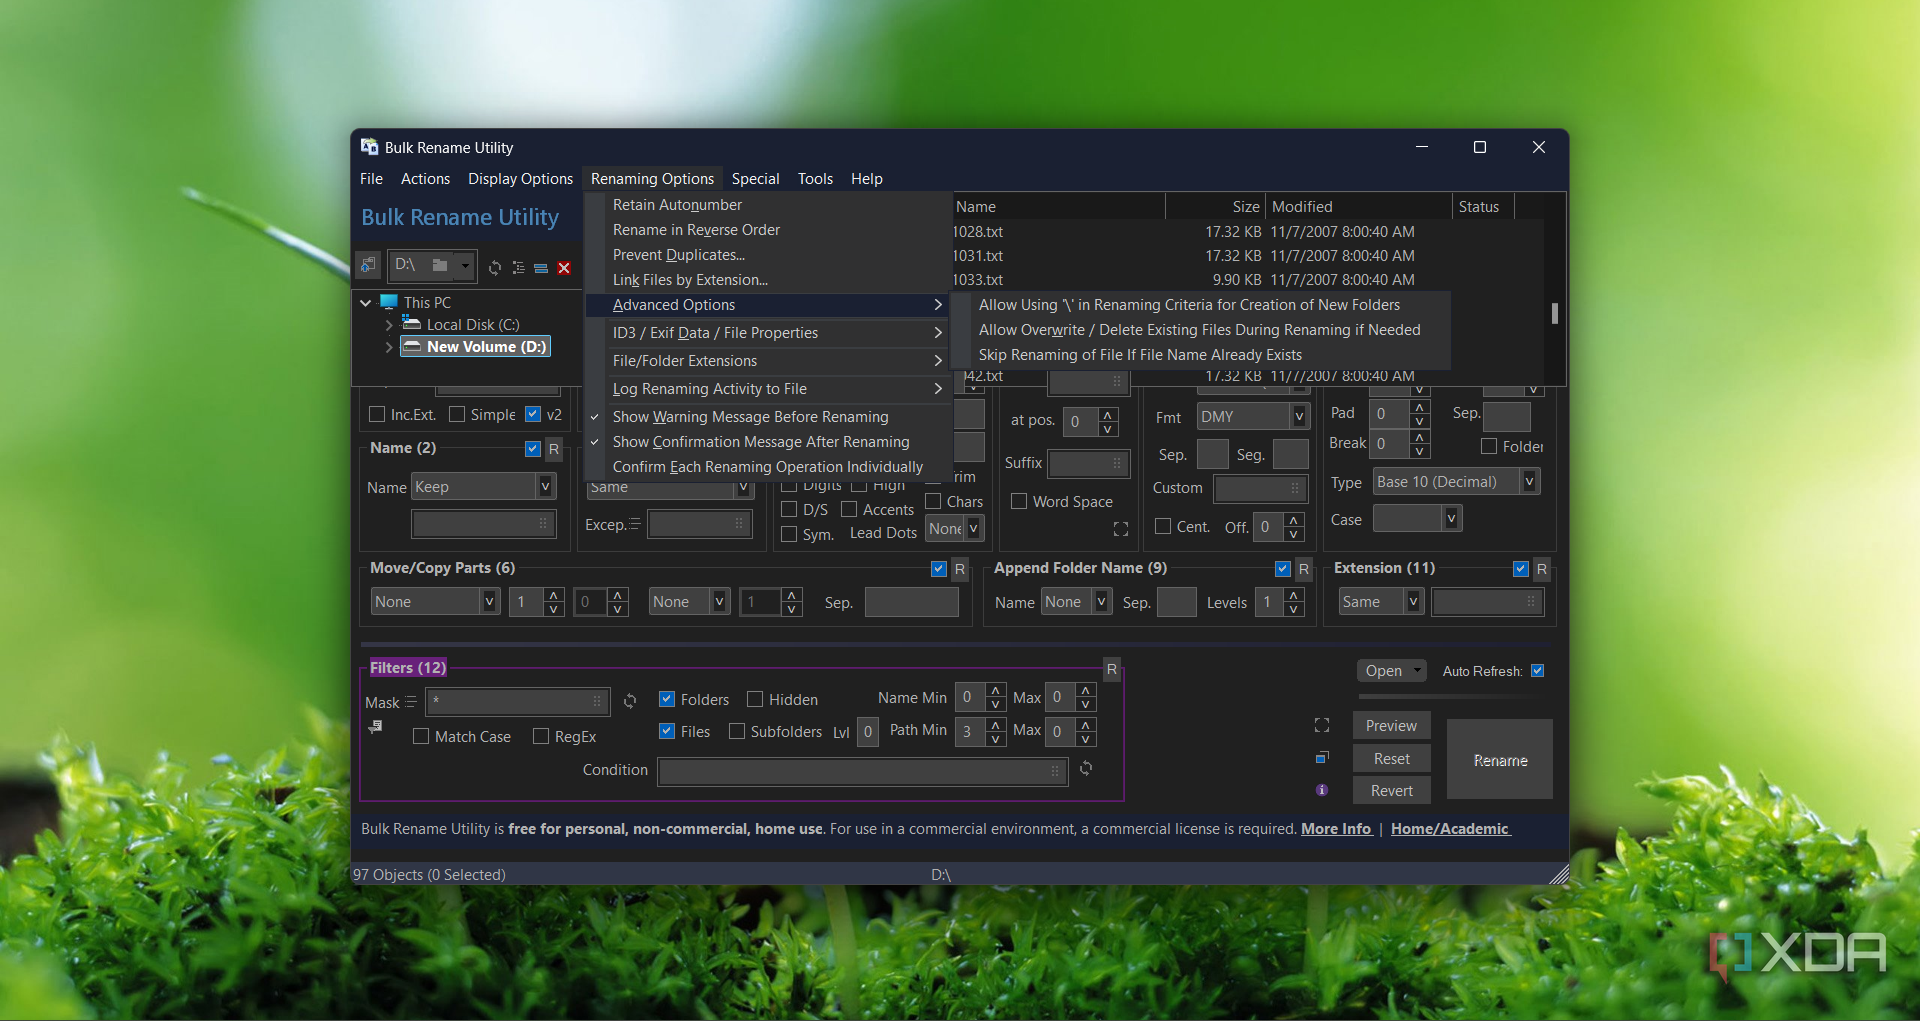Image resolution: width=1920 pixels, height=1021 pixels.
Task: Click the file list vertical scrollbar thumb
Action: (x=1554, y=313)
